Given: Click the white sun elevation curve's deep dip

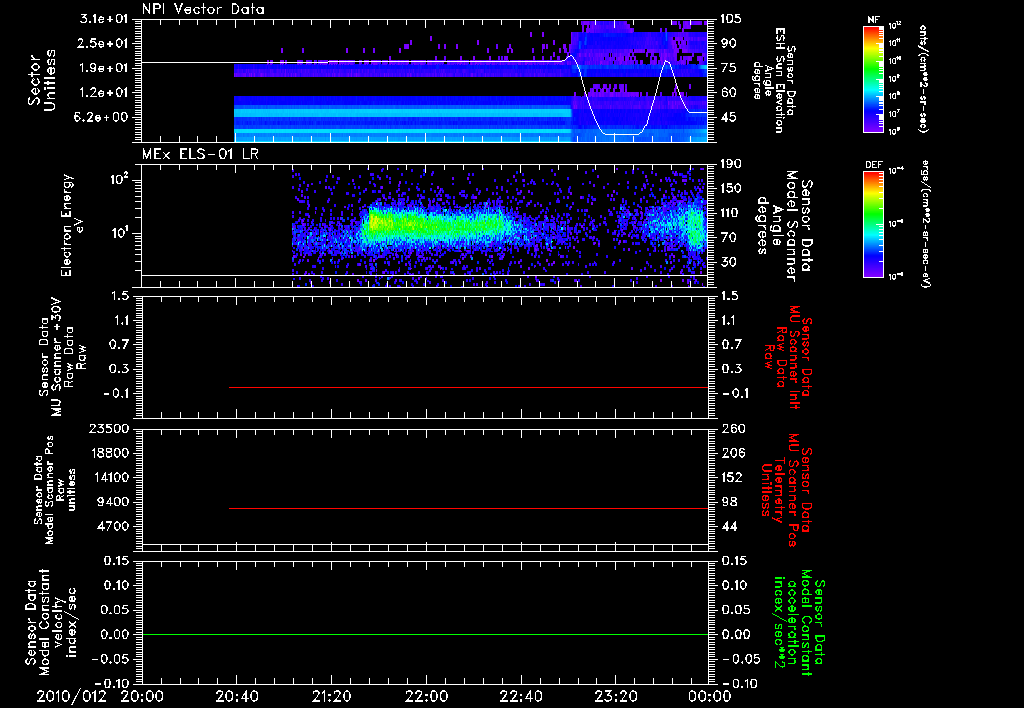Looking at the screenshot, I should click(622, 134).
